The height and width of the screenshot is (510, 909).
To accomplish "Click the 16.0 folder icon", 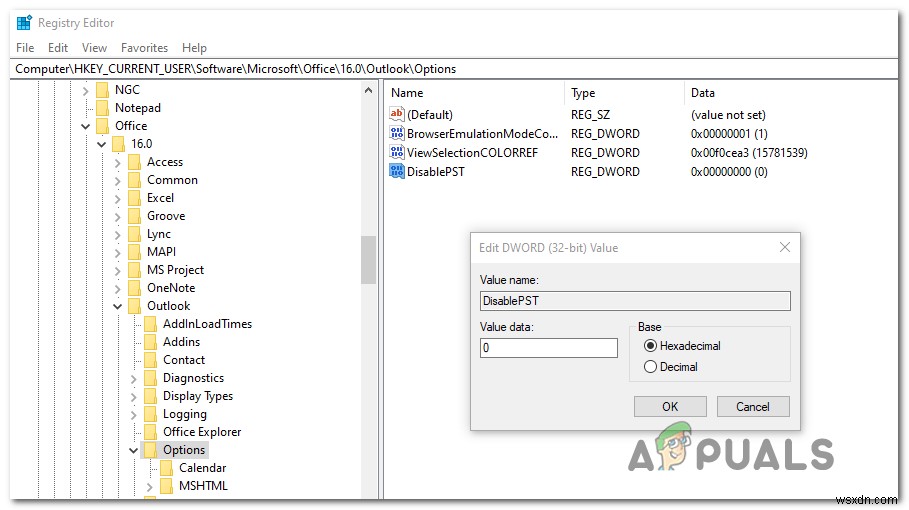I will (118, 144).
